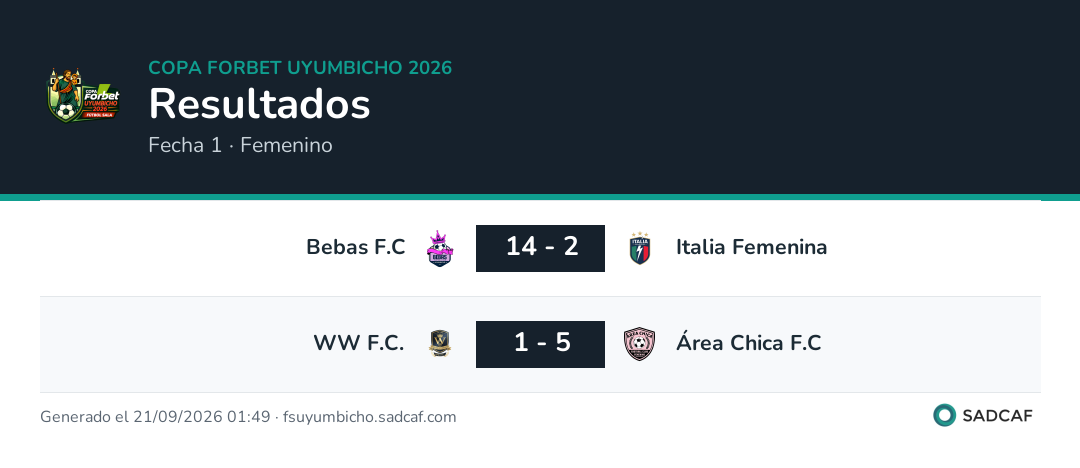Click the Copa Forbet Uyumbicho tournament logo
This screenshot has height=468, width=1080.
point(83,95)
